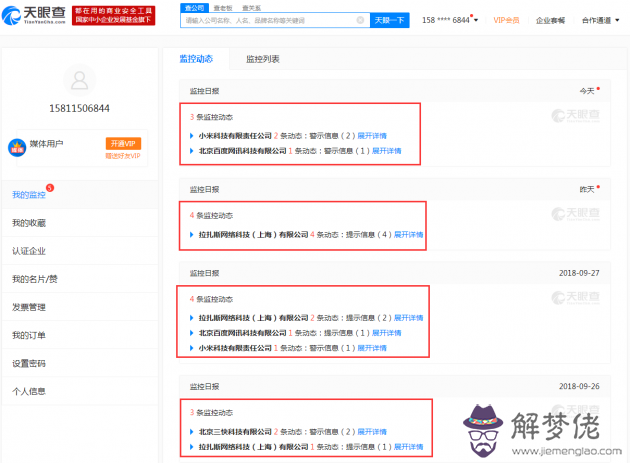This screenshot has width=630, height=463.
Task: Click the 赠送好友VIP link
Action: click(123, 156)
